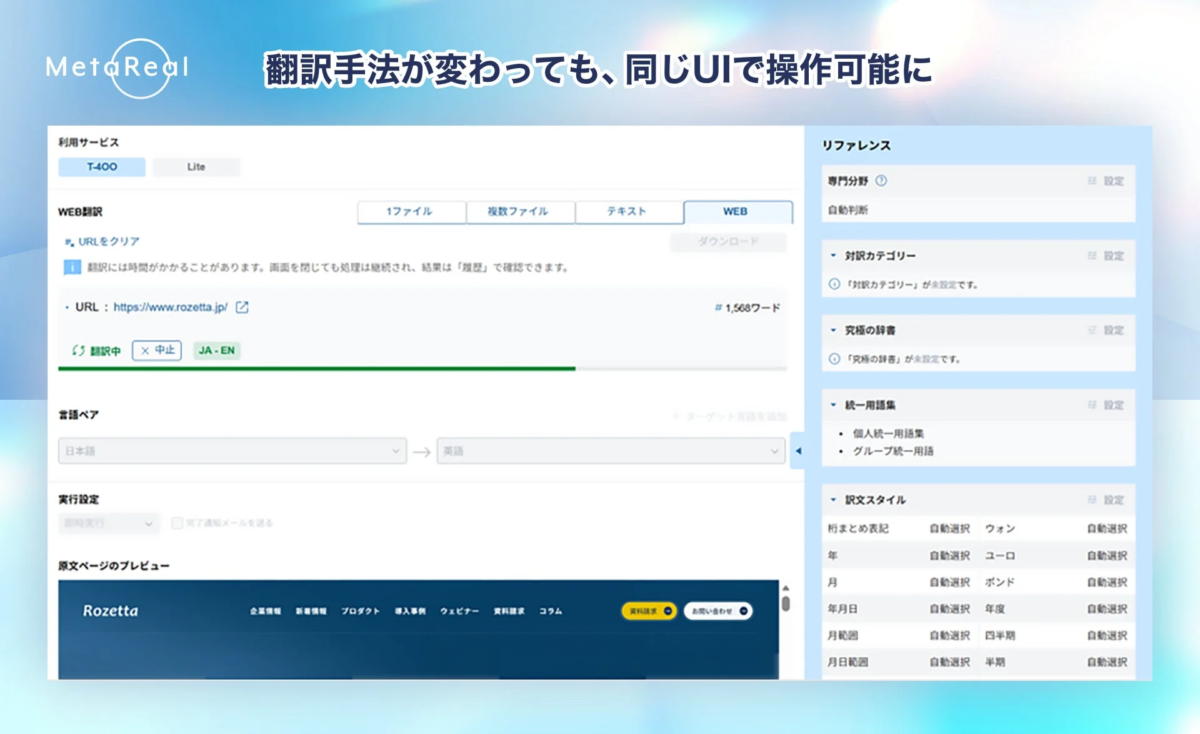Click the 設定 gear icon for 究極の辞書

click(x=1093, y=330)
